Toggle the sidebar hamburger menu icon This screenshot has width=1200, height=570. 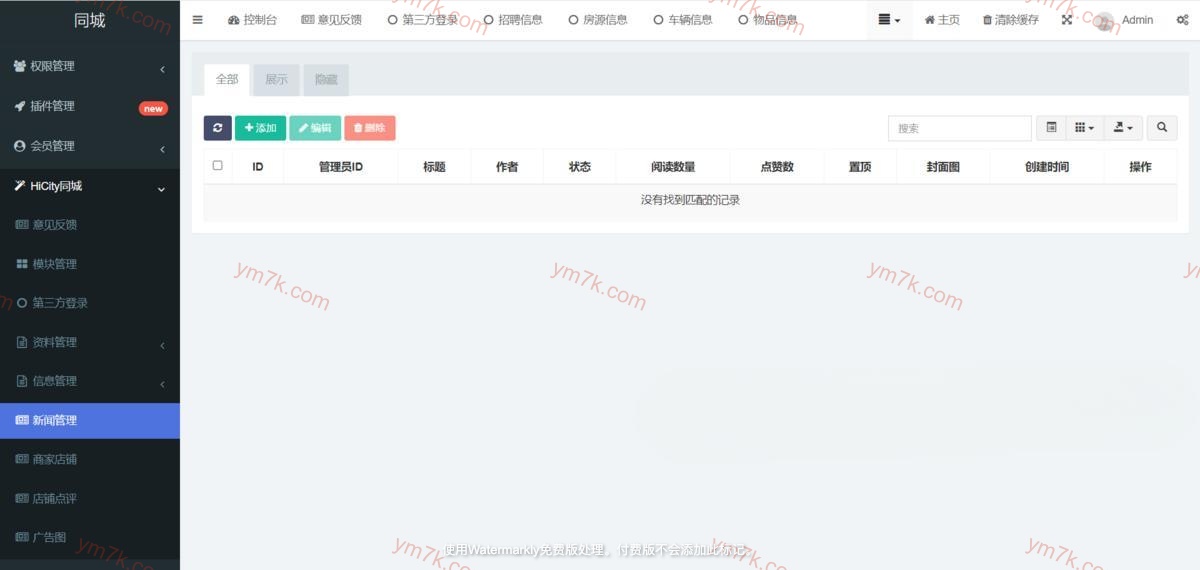197,20
